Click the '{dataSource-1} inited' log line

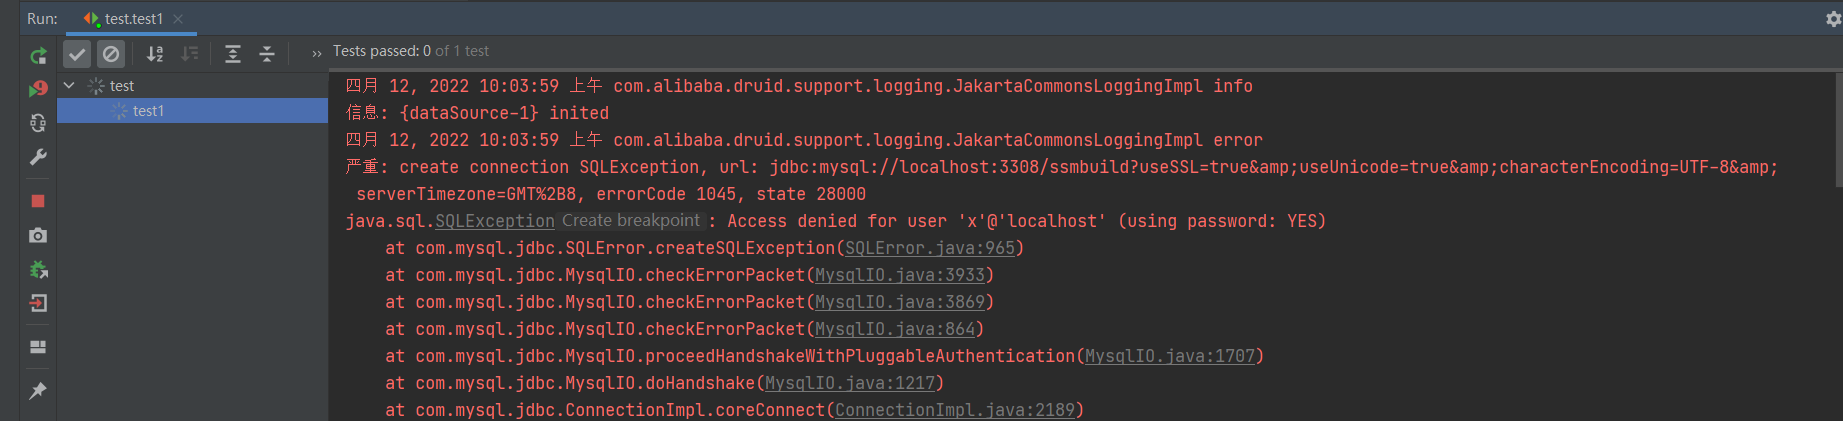[504, 113]
